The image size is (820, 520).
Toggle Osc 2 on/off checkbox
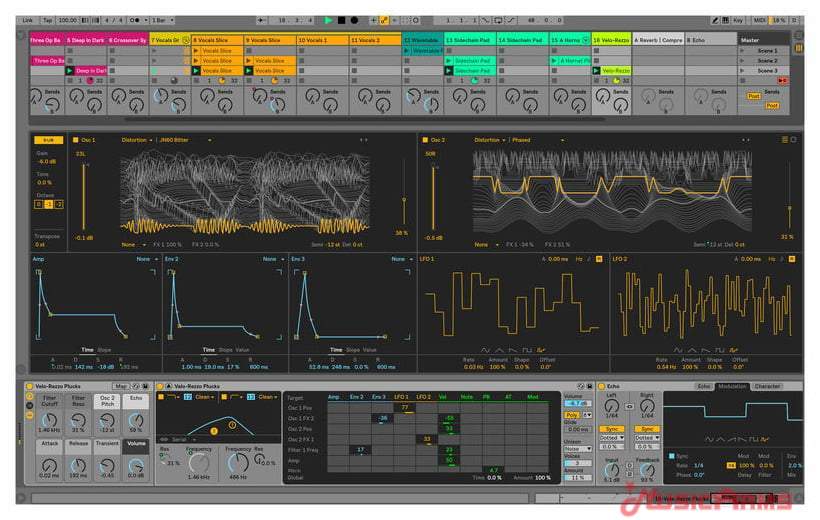point(425,140)
